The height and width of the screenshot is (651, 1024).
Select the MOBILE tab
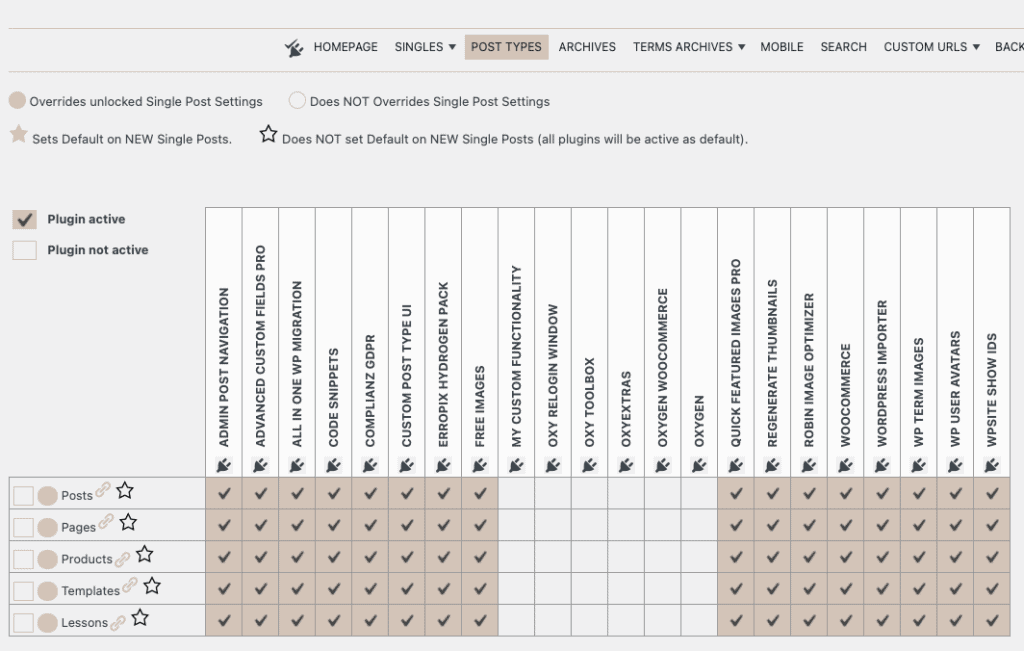(x=781, y=46)
